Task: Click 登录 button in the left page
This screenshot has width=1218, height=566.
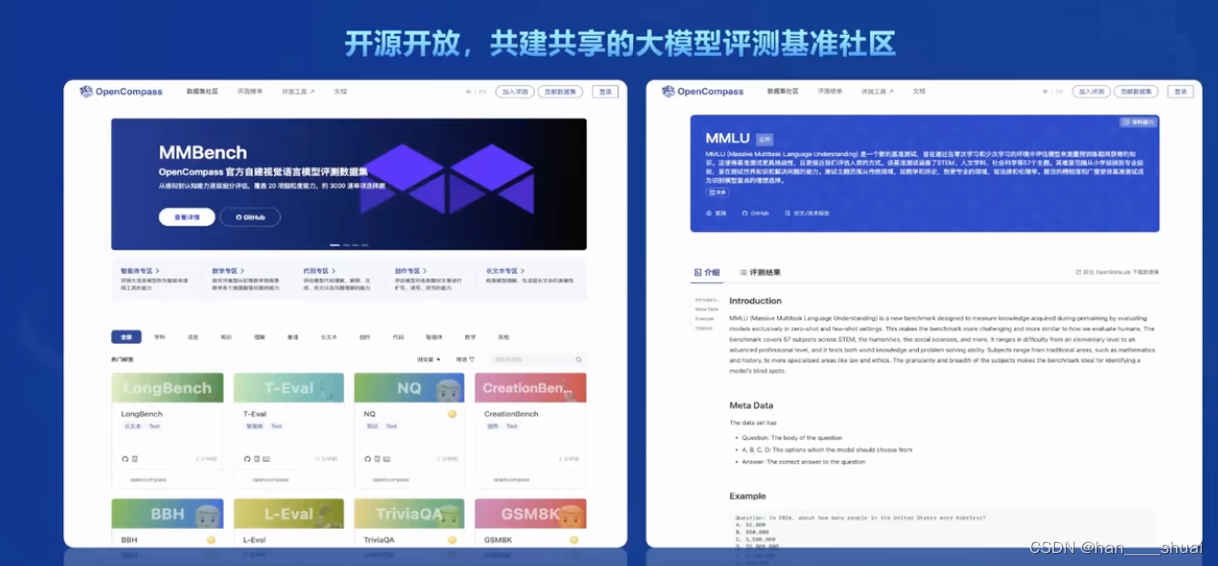Action: click(x=605, y=92)
